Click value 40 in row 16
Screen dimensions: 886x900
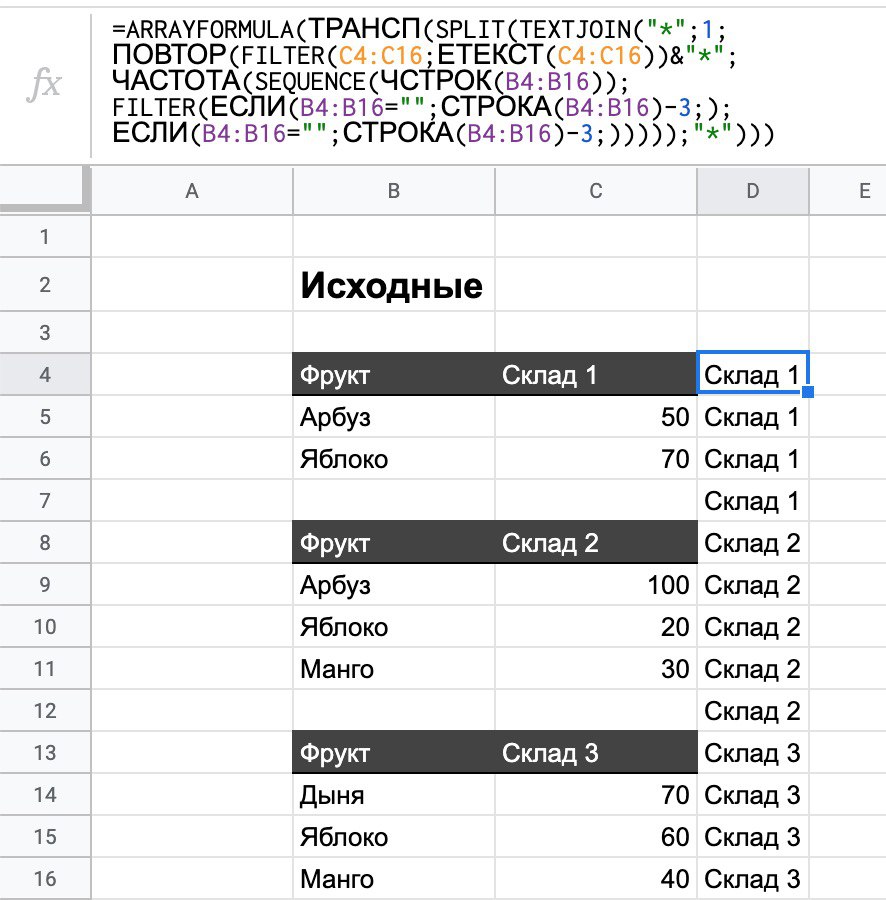pyautogui.click(x=596, y=878)
